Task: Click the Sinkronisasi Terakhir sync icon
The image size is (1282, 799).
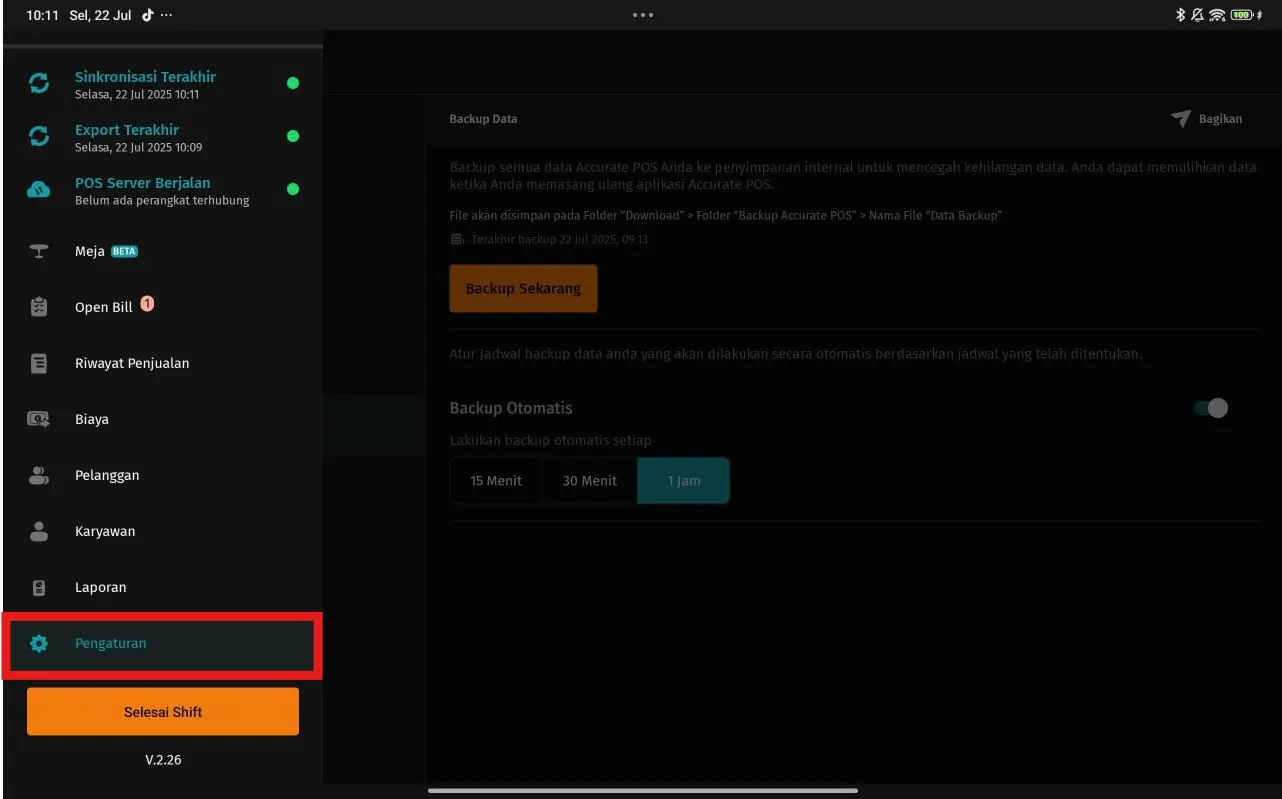Action: coord(39,84)
